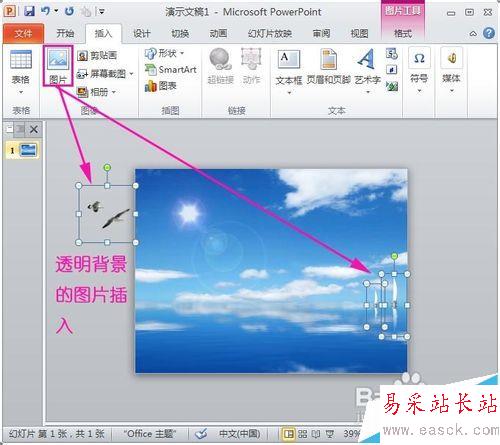Switch to the 视图 (View) tab
The width and height of the screenshot is (500, 445).
(x=359, y=33)
